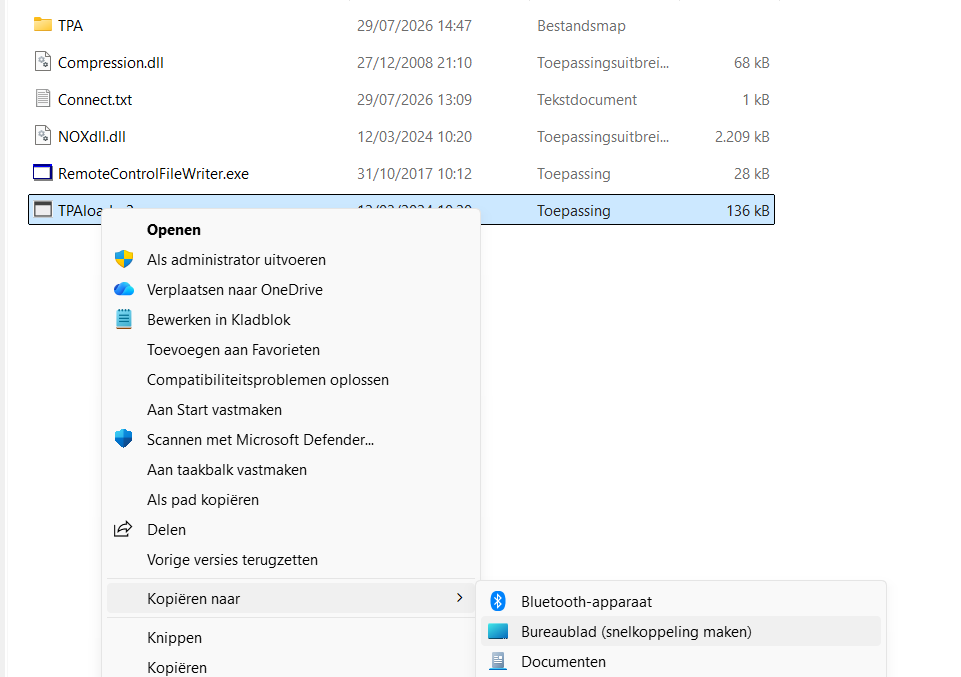Select Vorige versies terugzetten

tap(291, 560)
